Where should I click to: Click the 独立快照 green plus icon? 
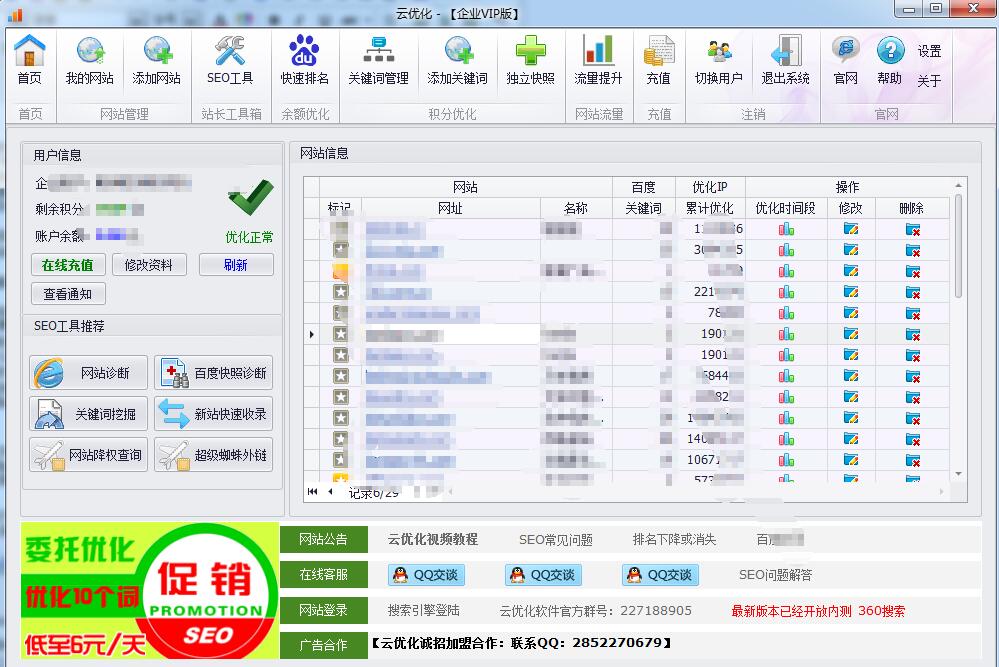pyautogui.click(x=530, y=61)
